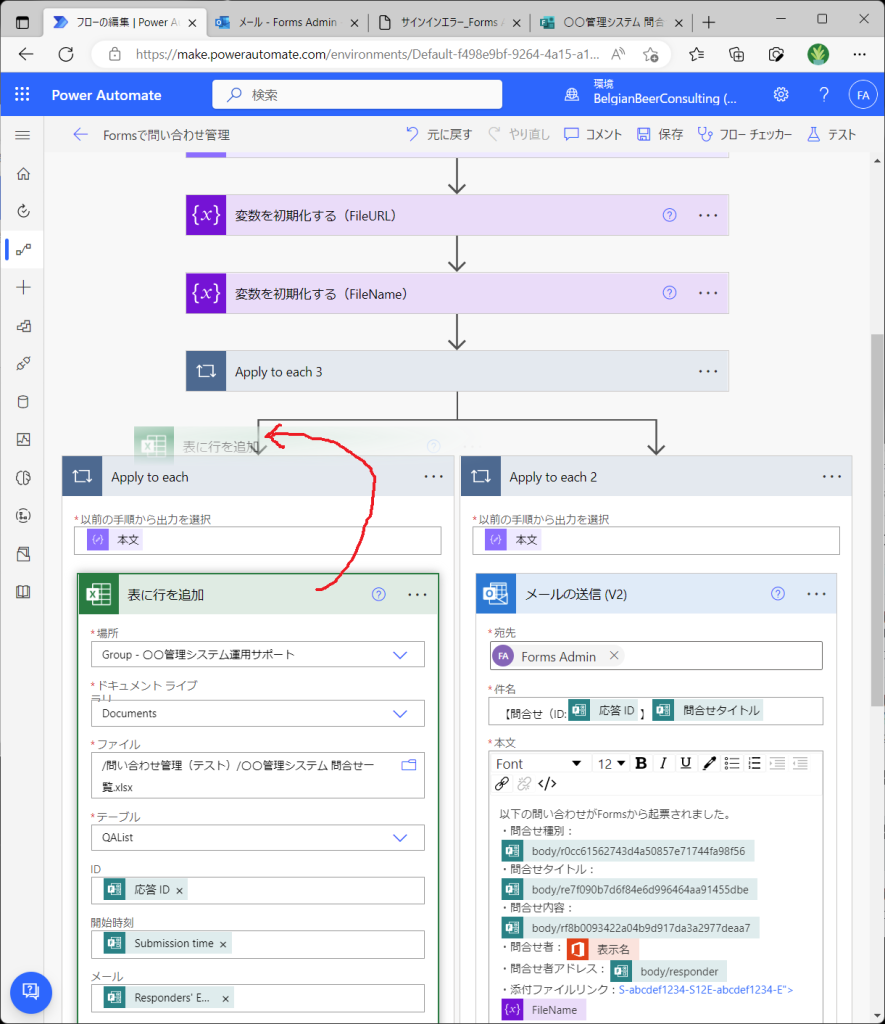The height and width of the screenshot is (1024, 885).
Task: Open the menu for 変数を初期化する (FileURL)
Action: tap(708, 215)
